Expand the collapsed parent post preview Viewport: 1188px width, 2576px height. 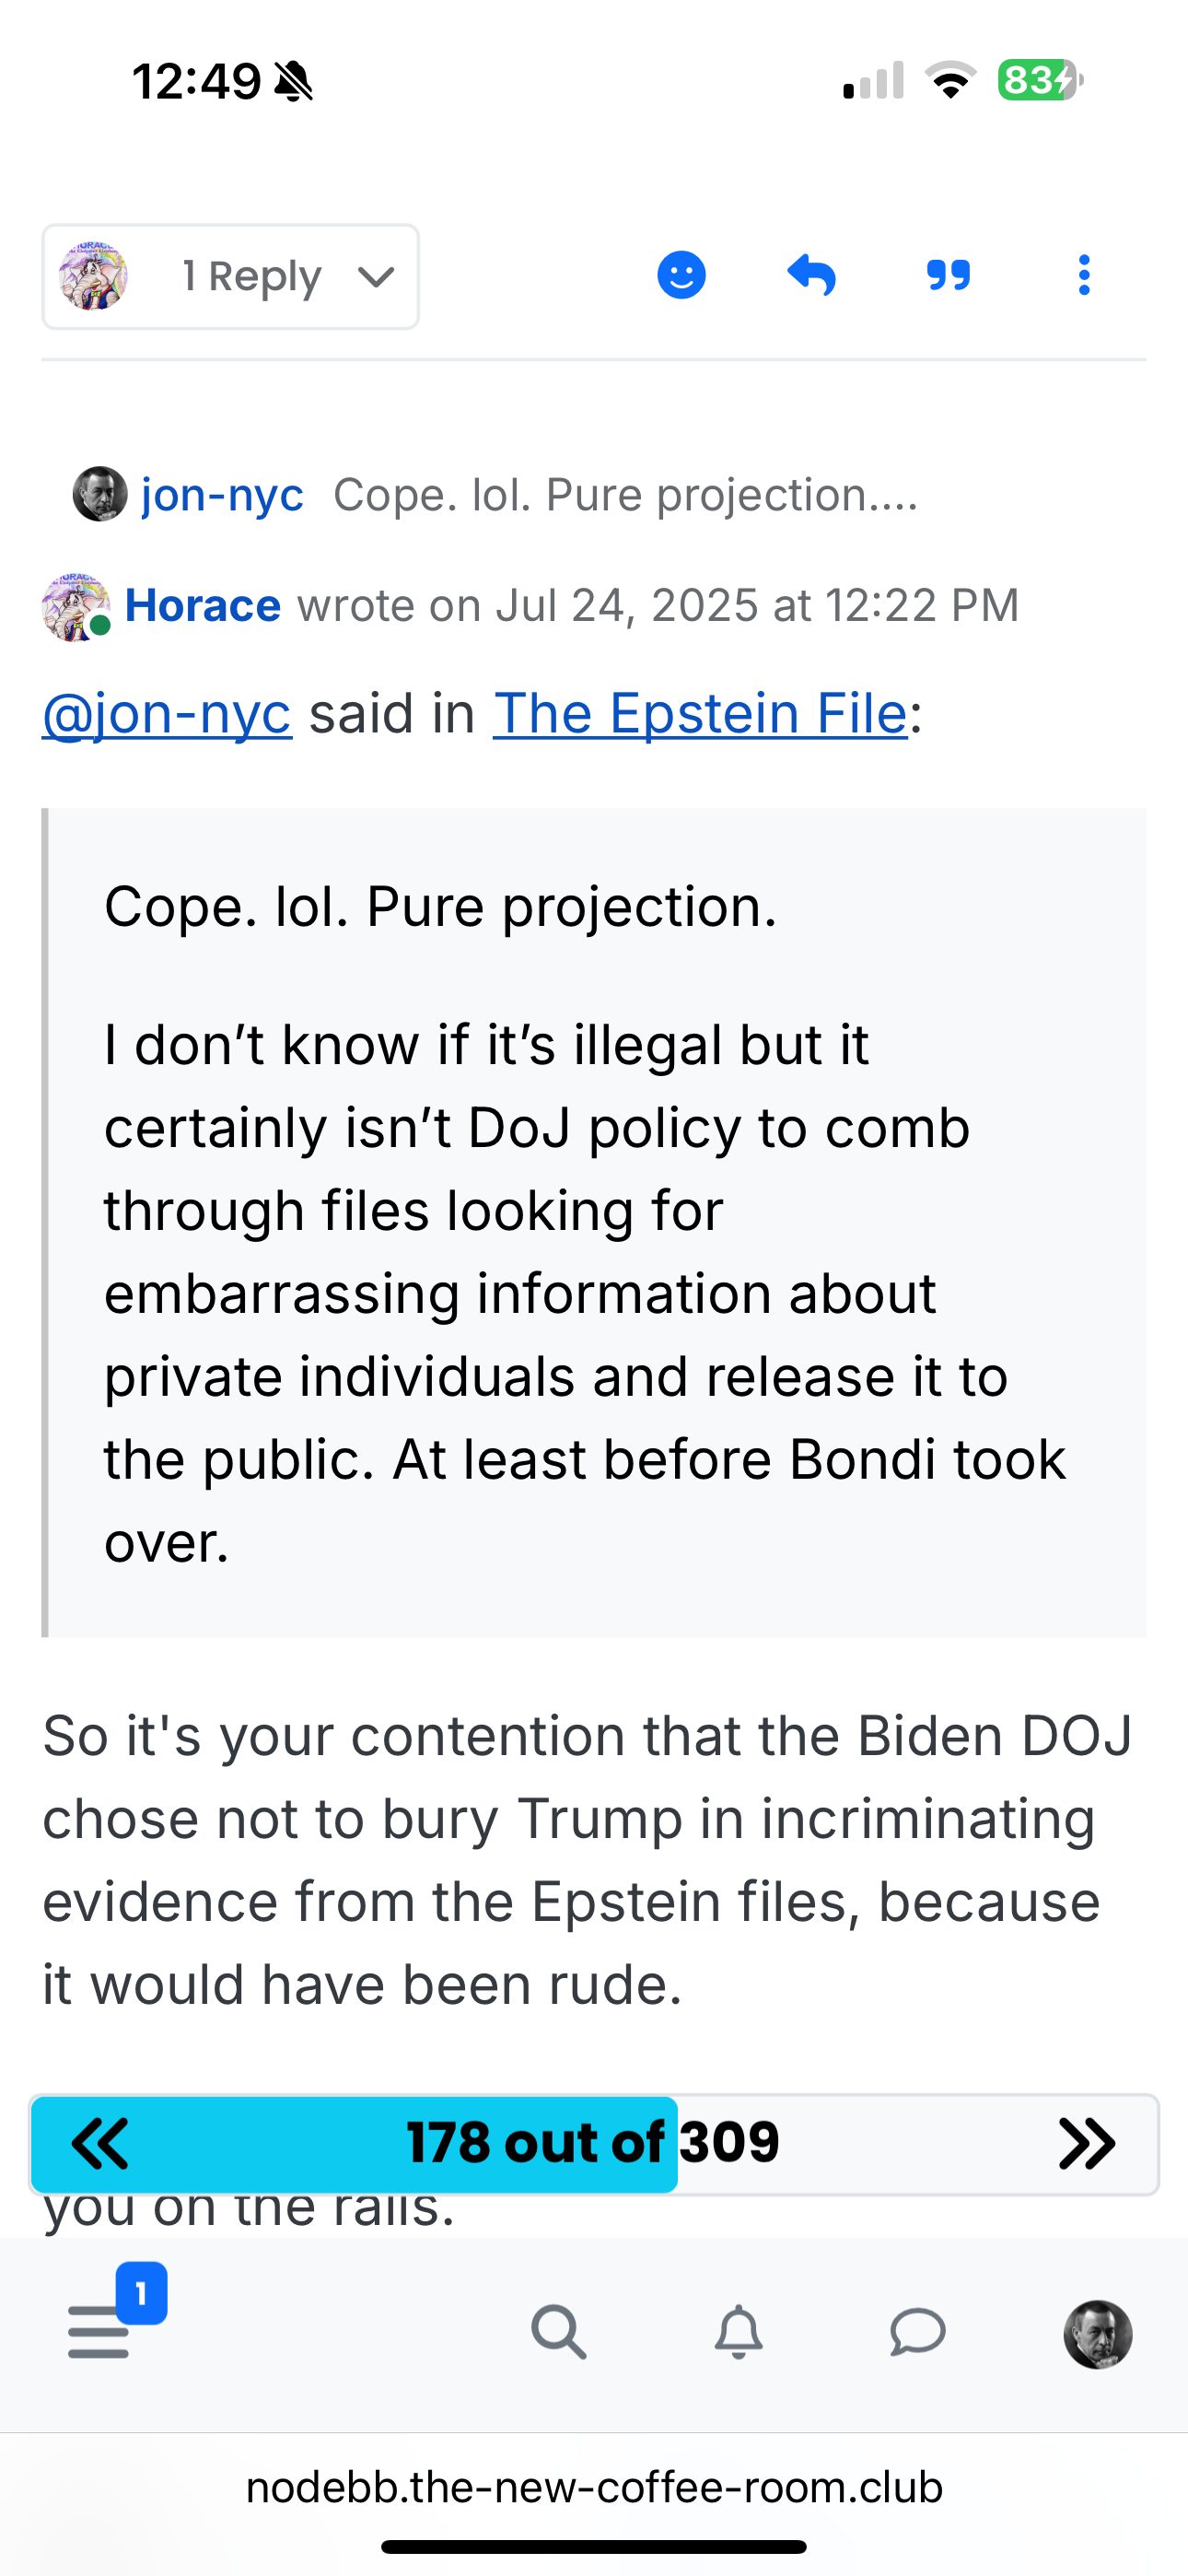(625, 495)
